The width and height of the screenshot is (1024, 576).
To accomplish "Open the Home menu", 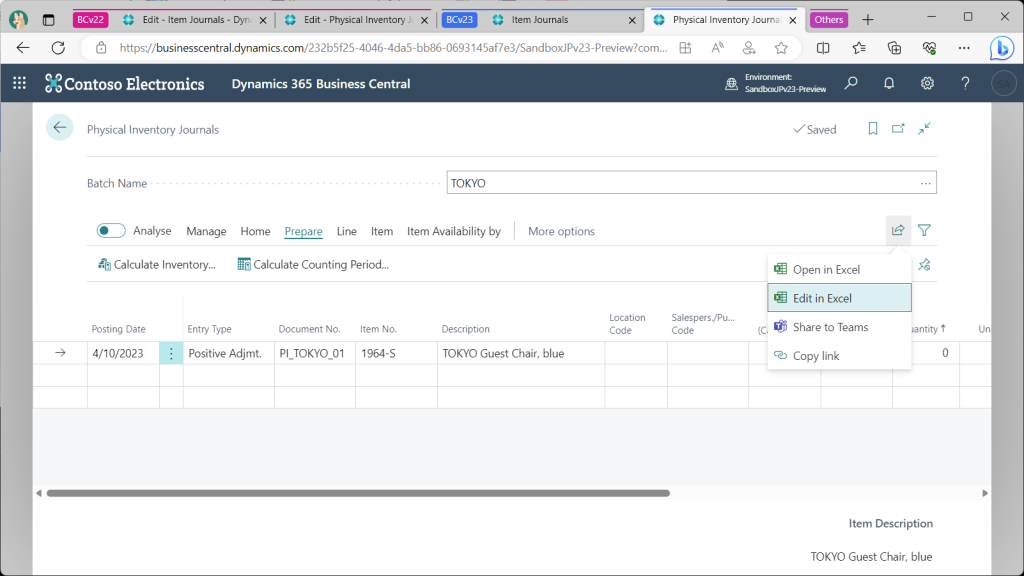I will [255, 231].
